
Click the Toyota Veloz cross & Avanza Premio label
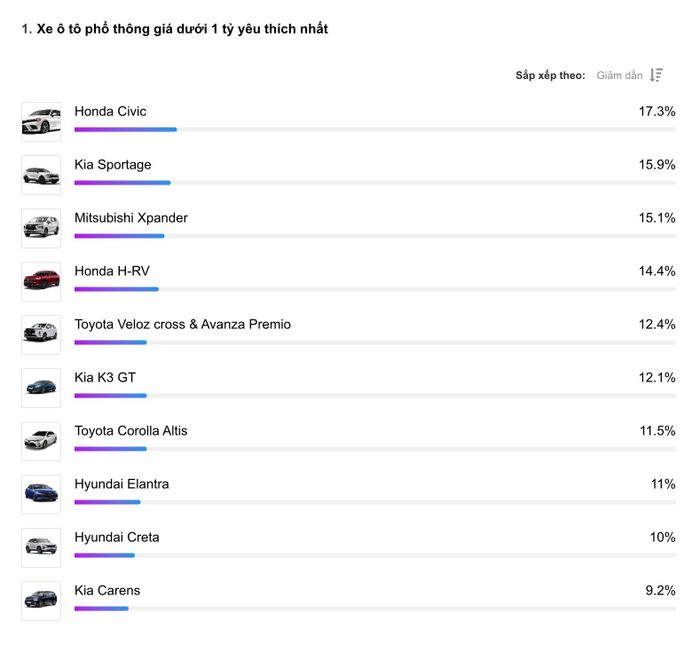tap(183, 324)
